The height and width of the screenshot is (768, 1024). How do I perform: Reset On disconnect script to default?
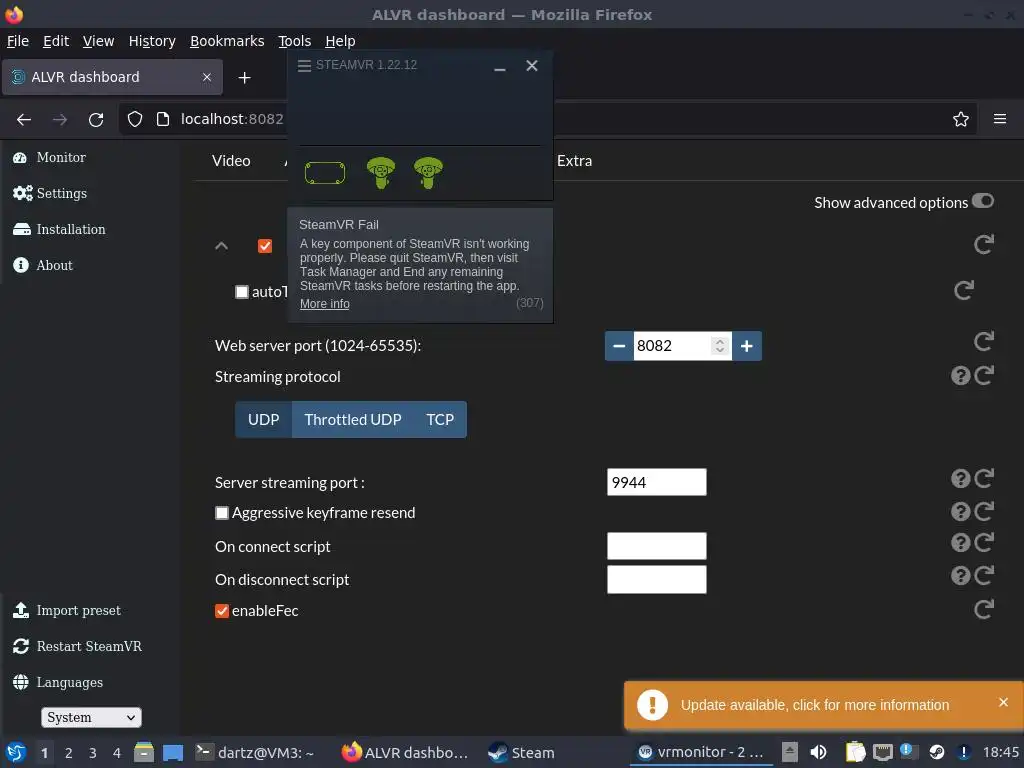click(984, 575)
